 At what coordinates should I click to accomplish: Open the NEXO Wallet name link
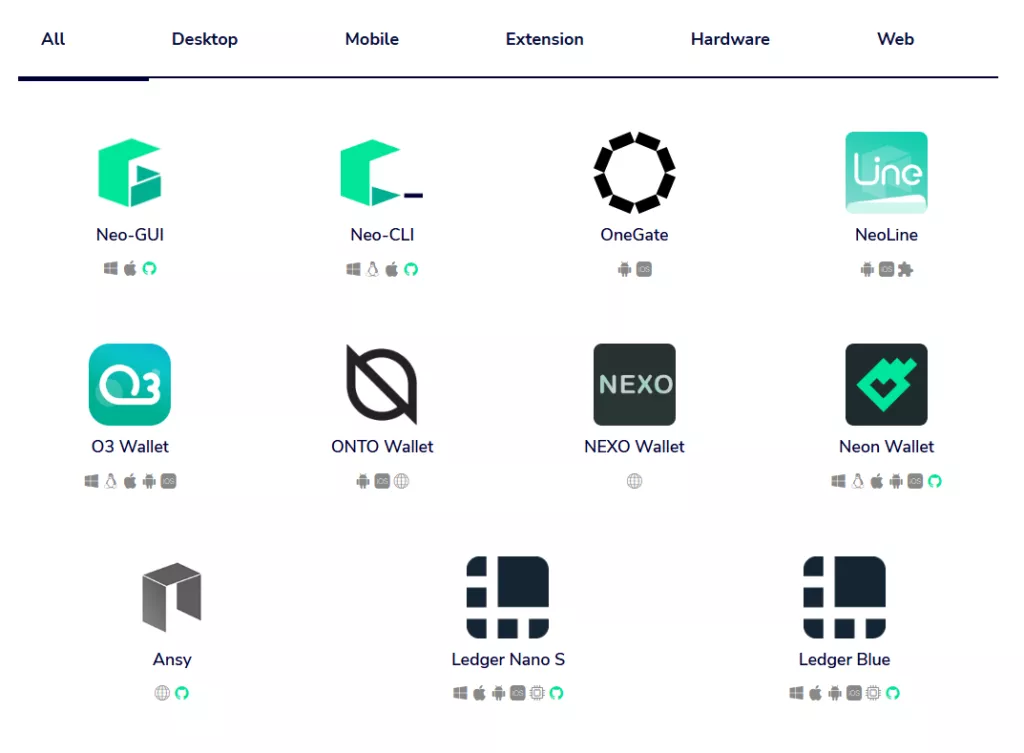click(634, 447)
